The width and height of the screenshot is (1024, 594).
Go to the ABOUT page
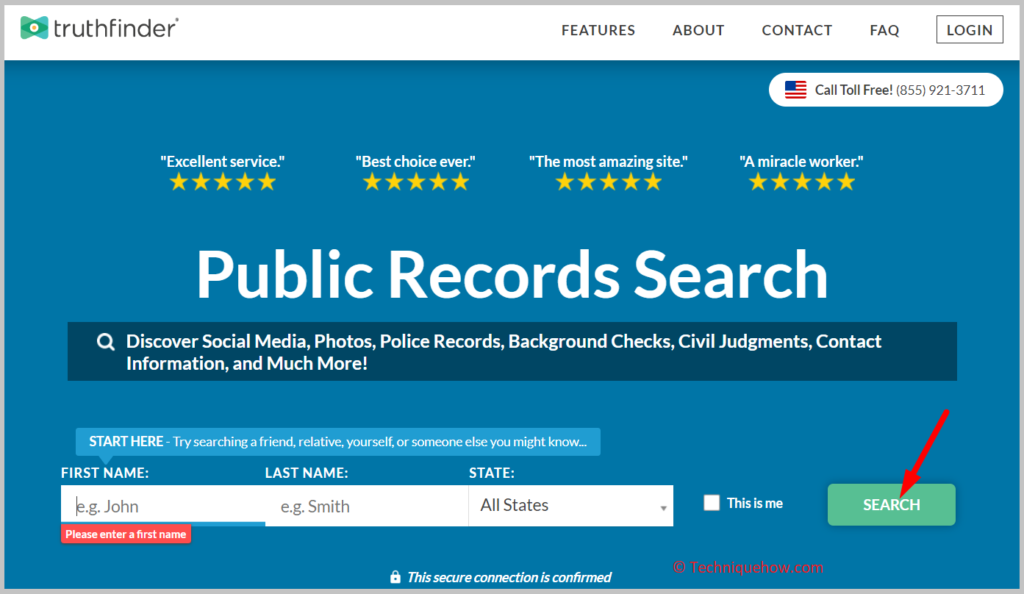[698, 30]
